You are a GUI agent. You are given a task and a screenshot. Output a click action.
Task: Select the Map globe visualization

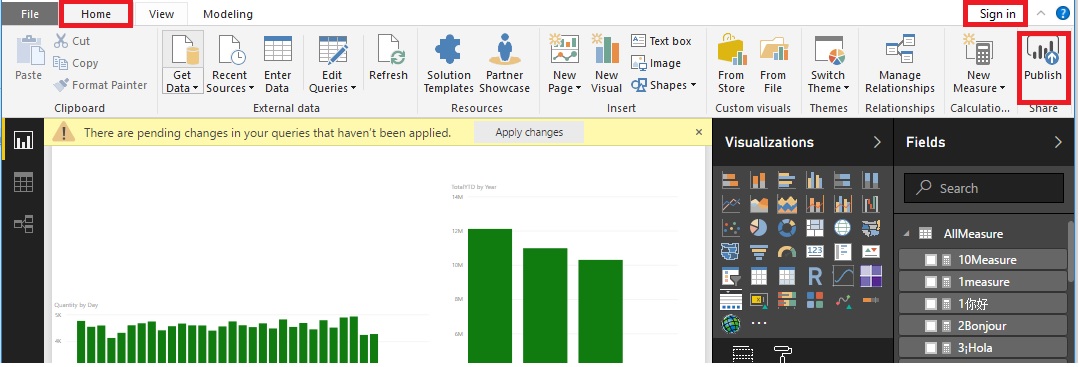(842, 227)
